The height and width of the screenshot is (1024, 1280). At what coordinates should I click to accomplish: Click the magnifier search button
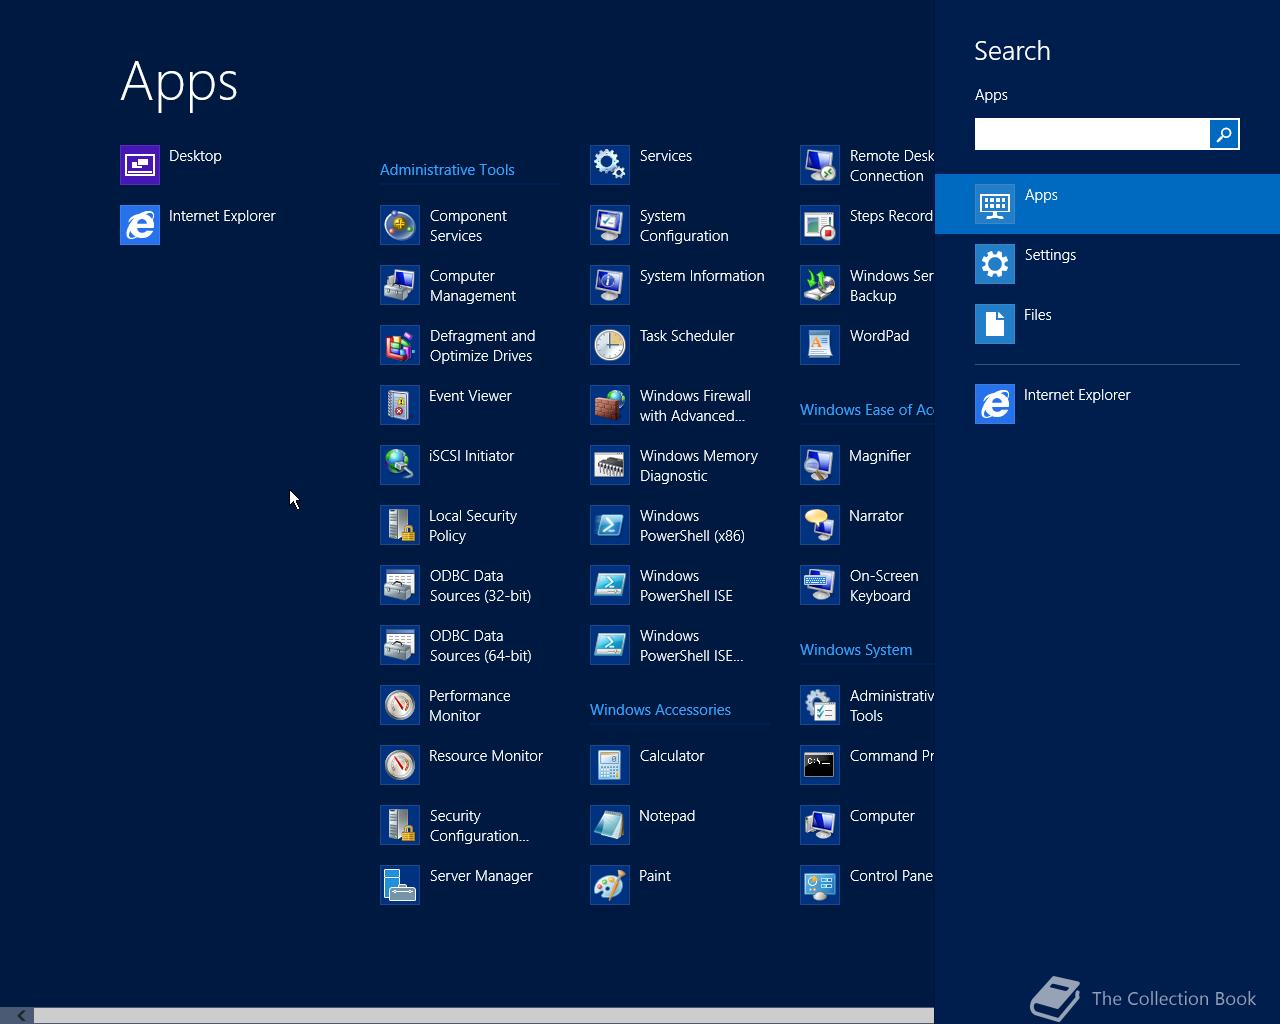point(1224,134)
